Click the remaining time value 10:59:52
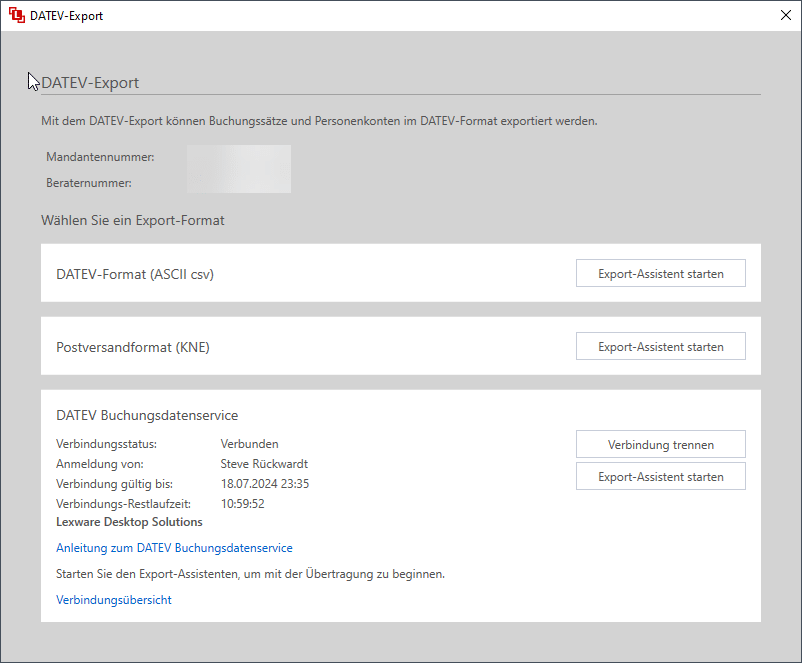This screenshot has width=802, height=663. click(242, 503)
